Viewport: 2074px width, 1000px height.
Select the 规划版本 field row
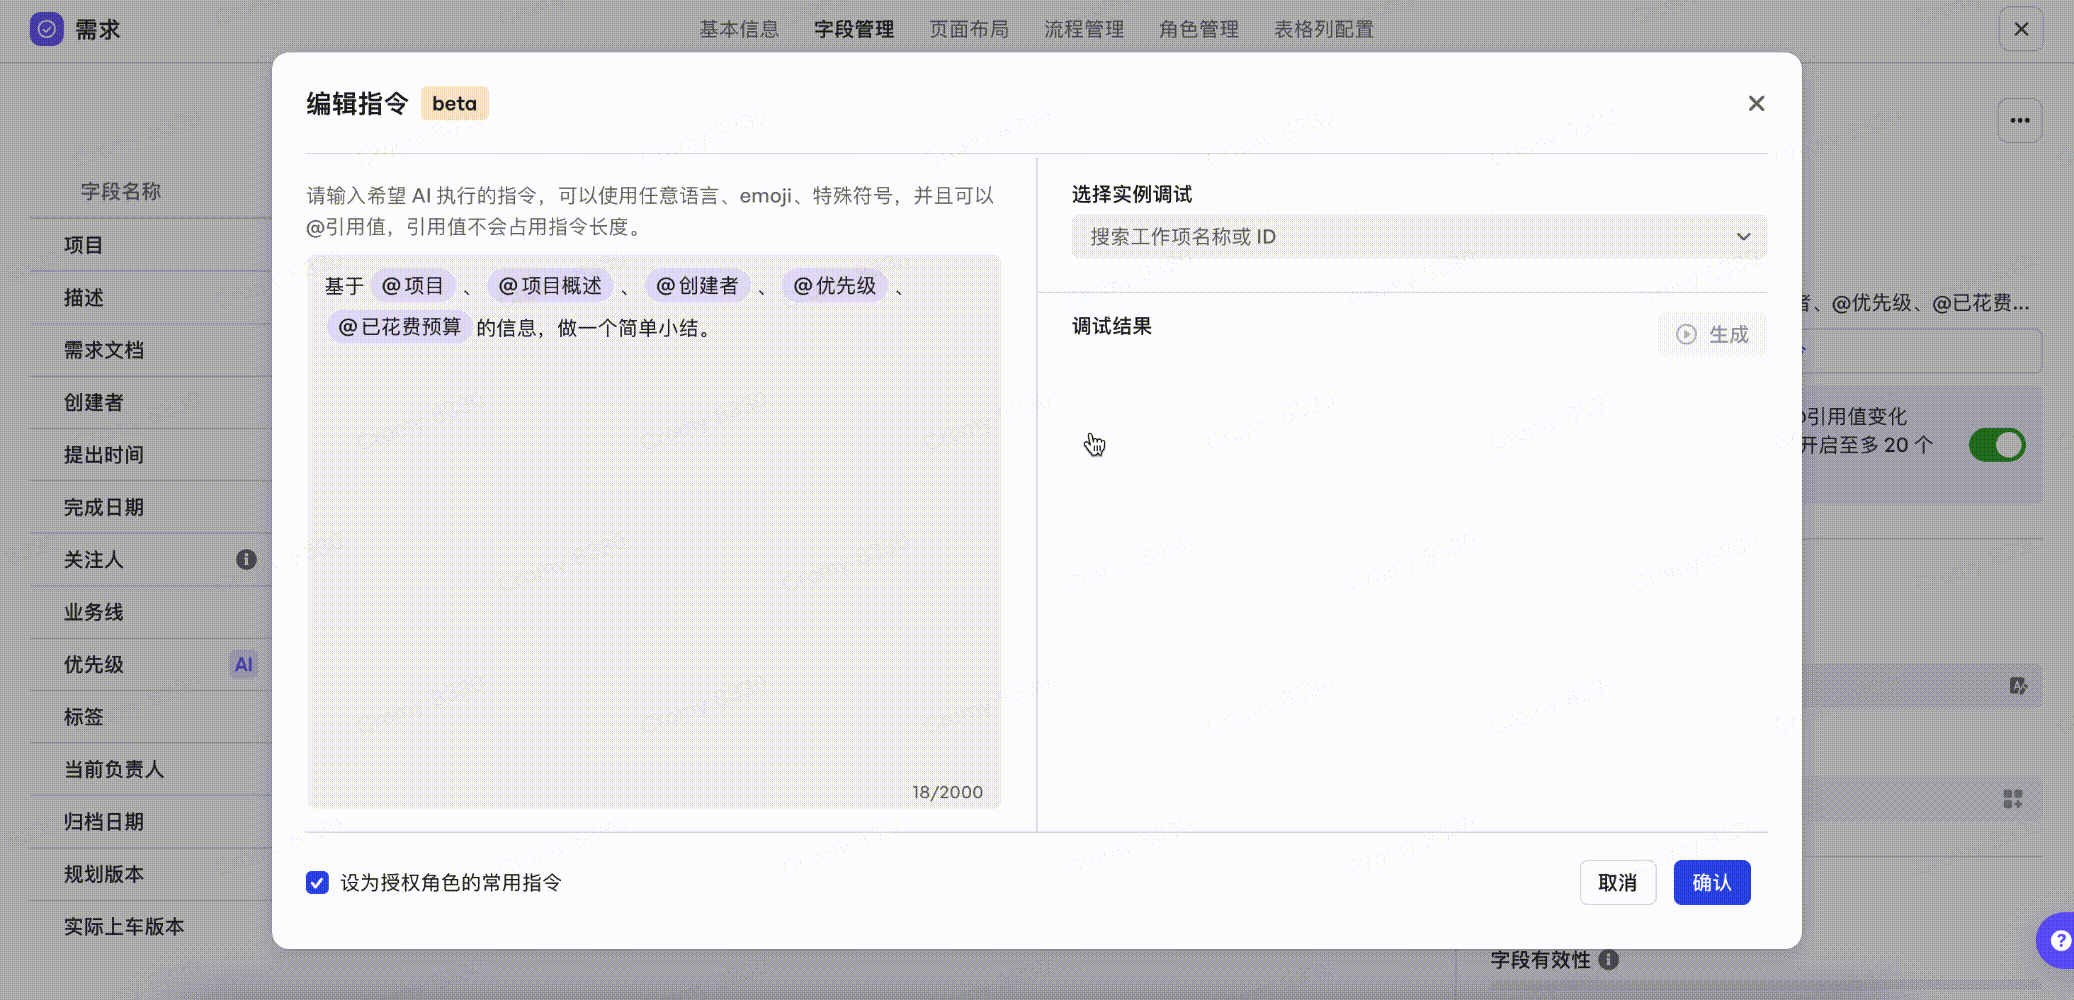[150, 874]
